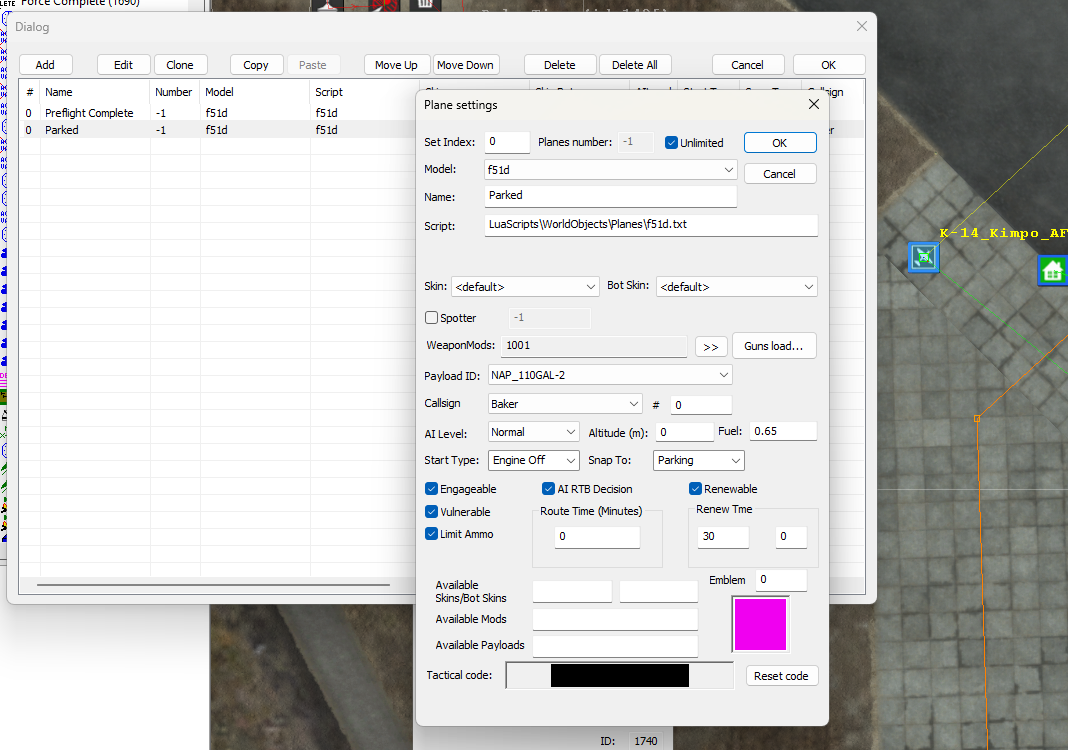Toggle the Unlimited checkbox
The height and width of the screenshot is (750, 1068).
(x=672, y=142)
